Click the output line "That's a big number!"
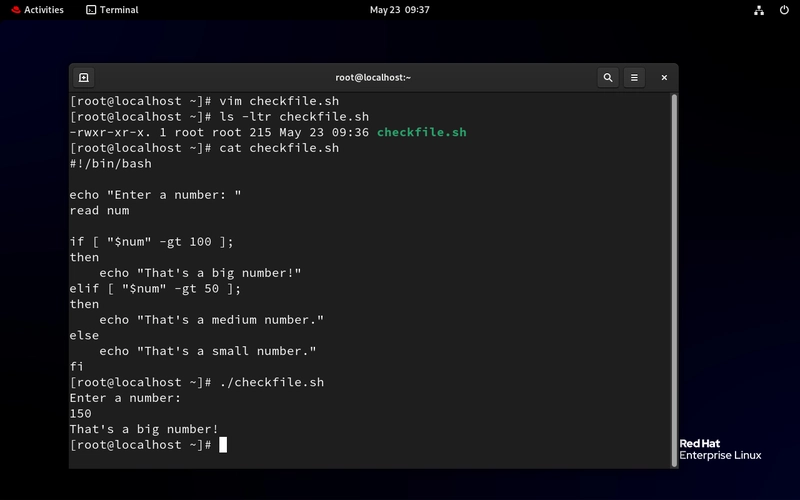800x500 pixels. click(144, 430)
